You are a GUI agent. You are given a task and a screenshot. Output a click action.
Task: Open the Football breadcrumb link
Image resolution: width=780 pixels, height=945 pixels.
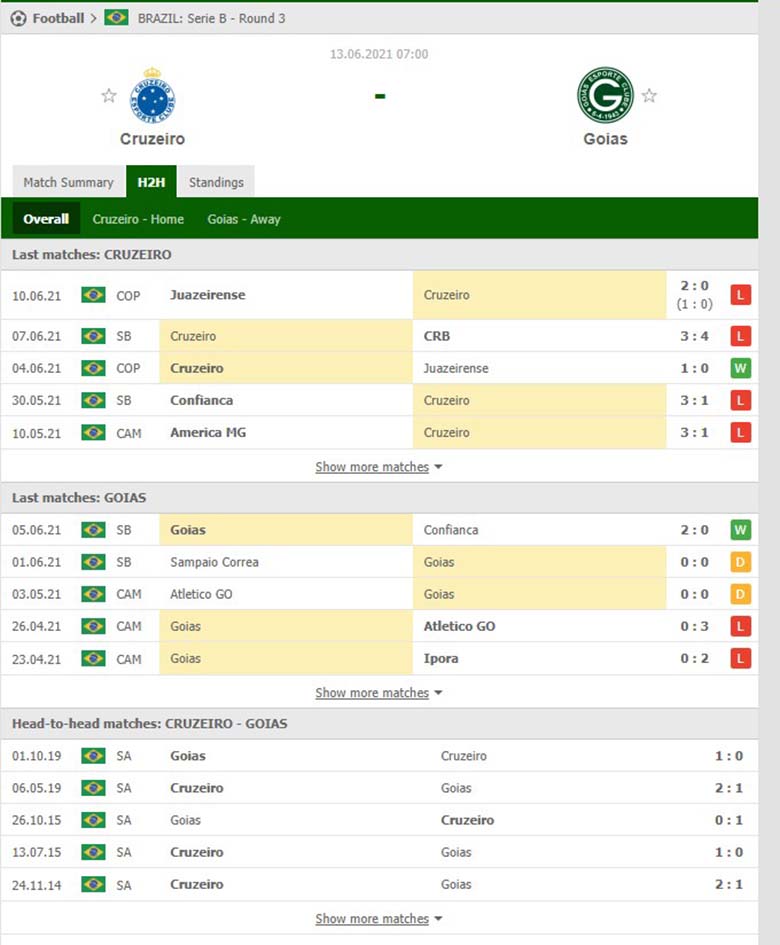click(x=58, y=19)
